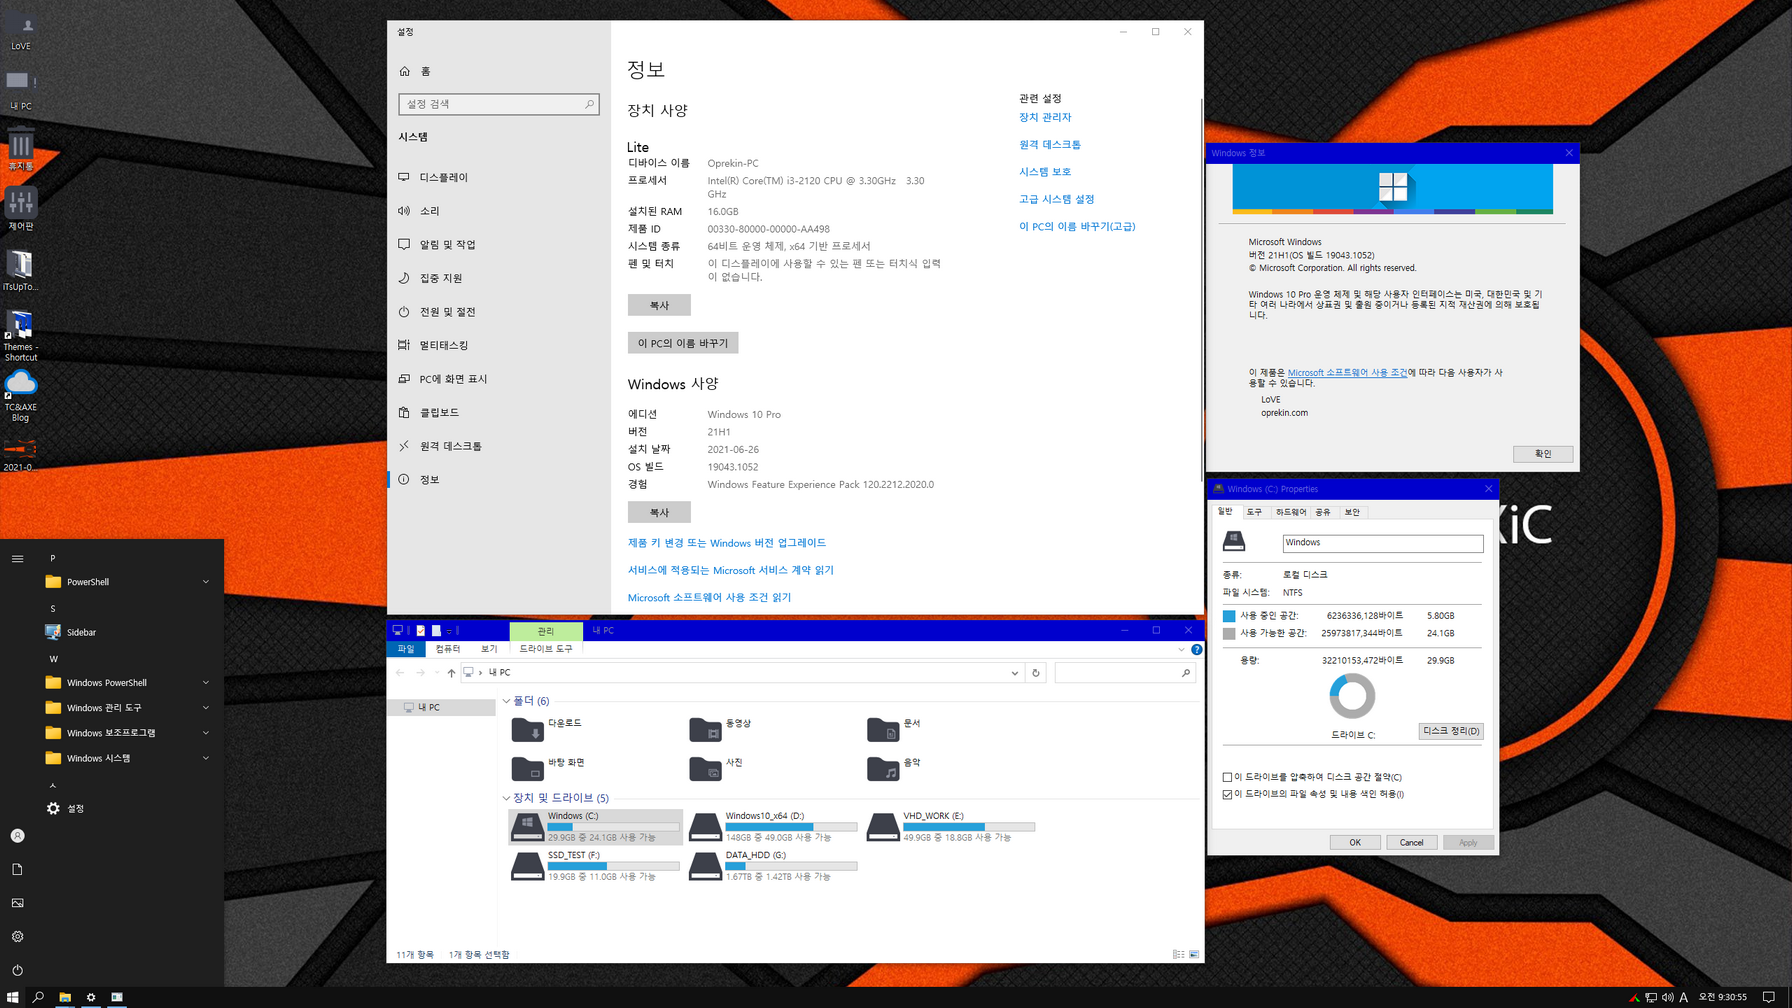Click 확인 in the Windows 정보 dialog

[1543, 454]
